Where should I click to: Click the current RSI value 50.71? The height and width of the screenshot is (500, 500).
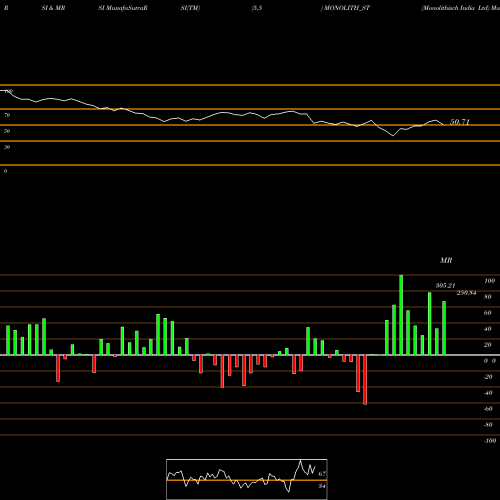pyautogui.click(x=460, y=122)
